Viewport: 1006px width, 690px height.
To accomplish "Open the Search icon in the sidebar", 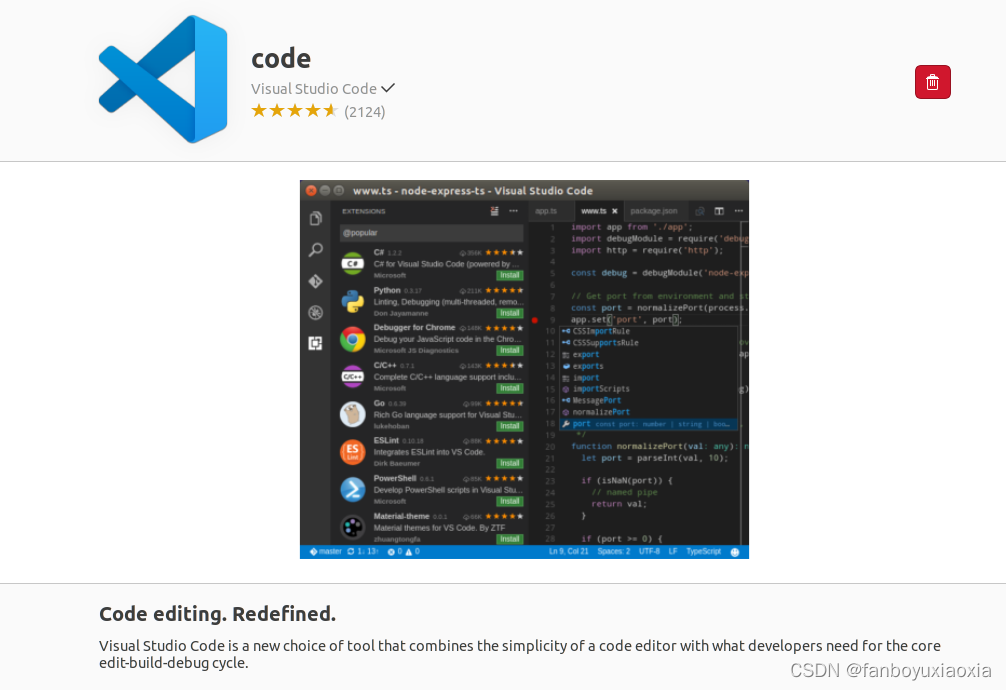I will point(314,250).
